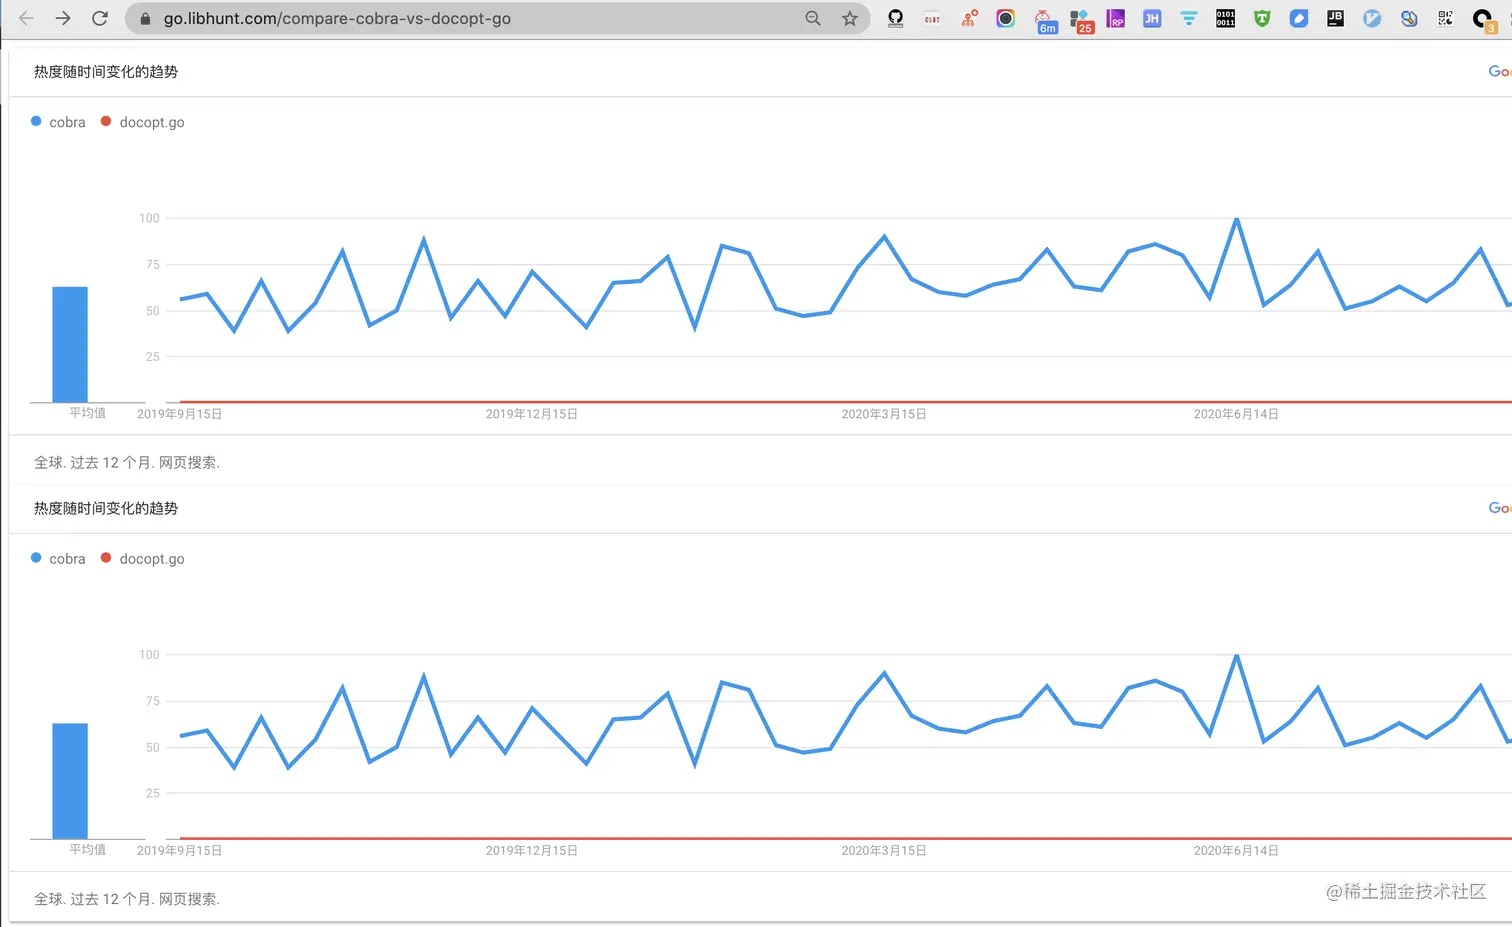The image size is (1512, 927).
Task: Toggle cobra legend in bottom chart
Action: [x=58, y=559]
